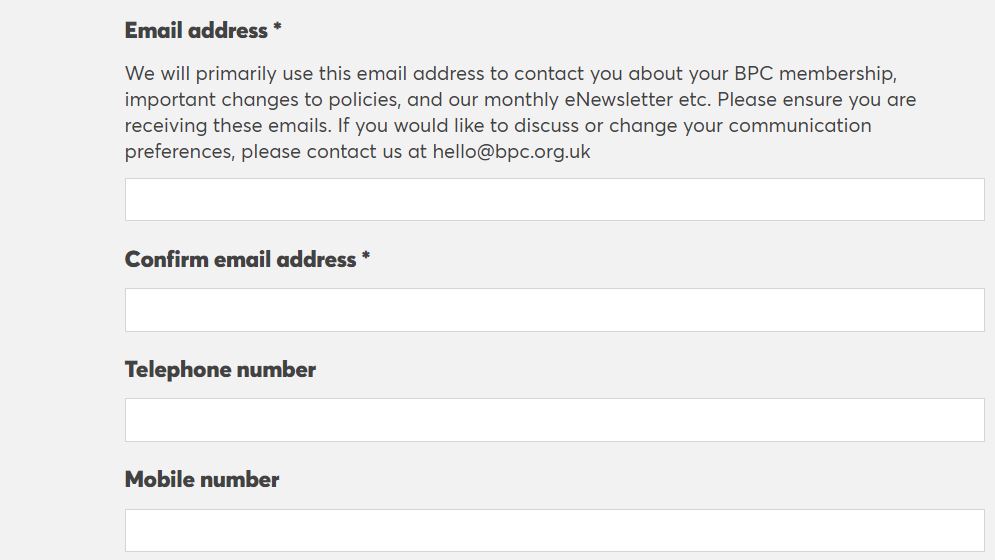
Task: Click the hello@bpc.org.uk email address
Action: (x=511, y=152)
